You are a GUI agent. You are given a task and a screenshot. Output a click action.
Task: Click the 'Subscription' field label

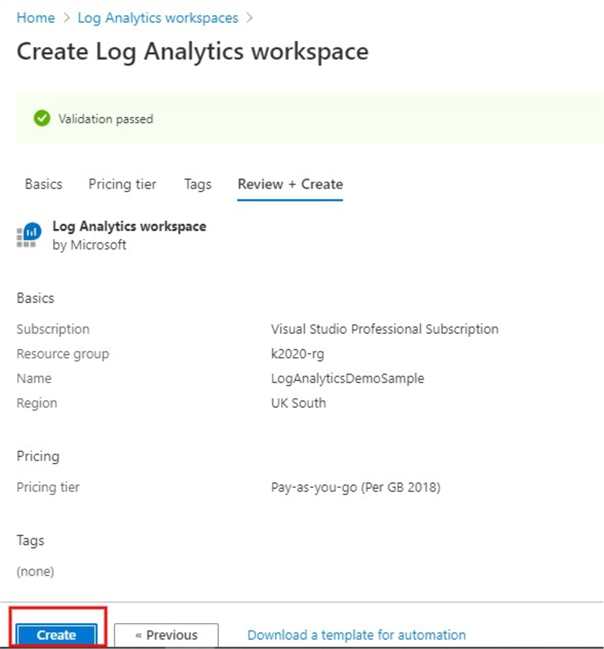(53, 329)
